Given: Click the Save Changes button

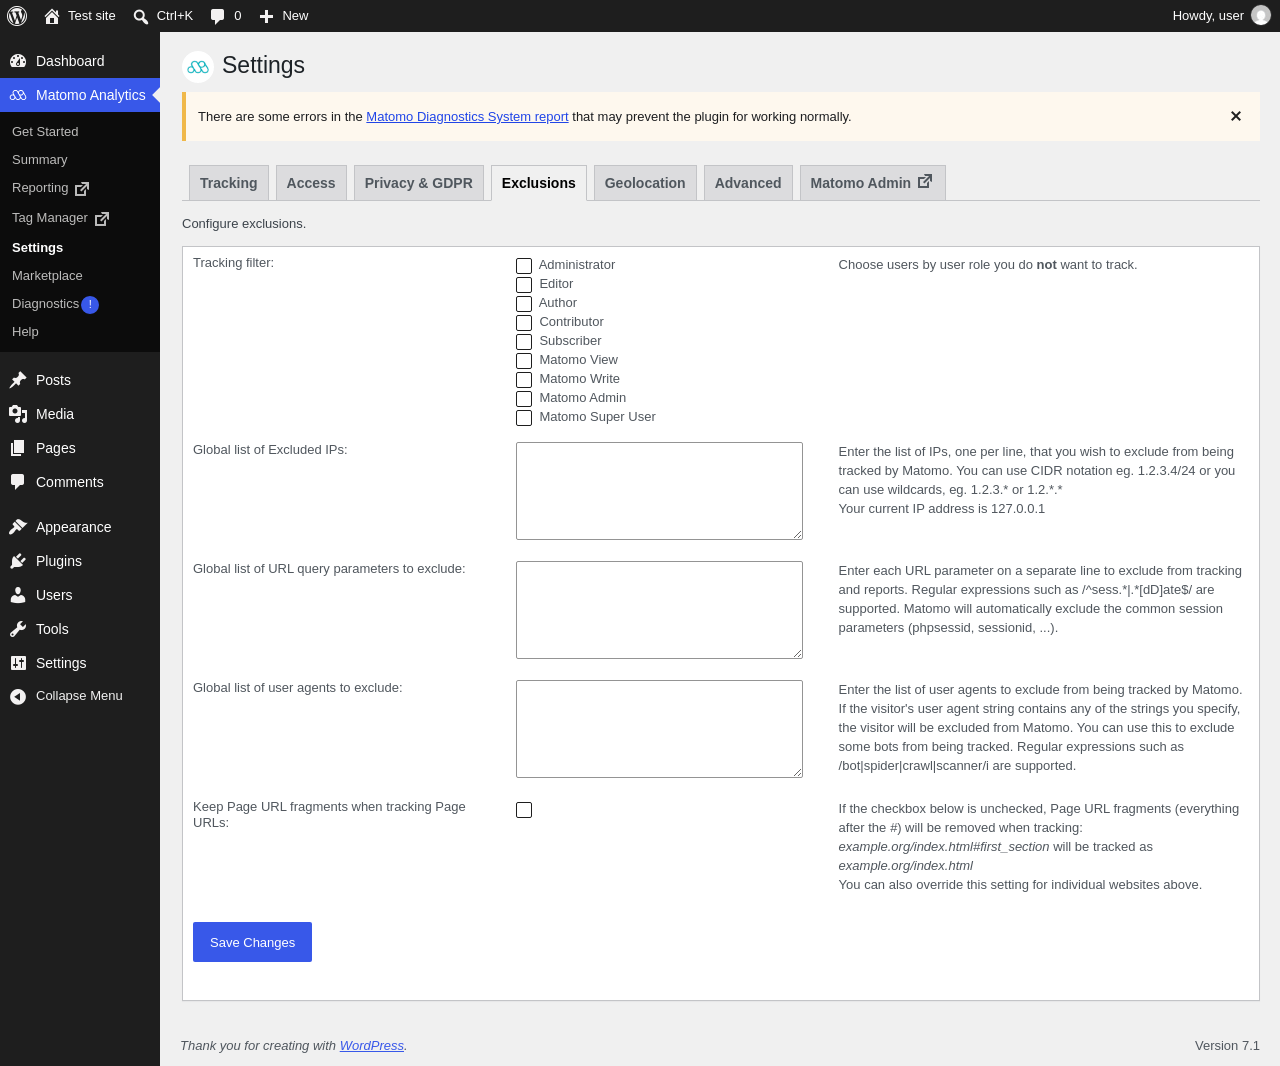Looking at the screenshot, I should (252, 942).
